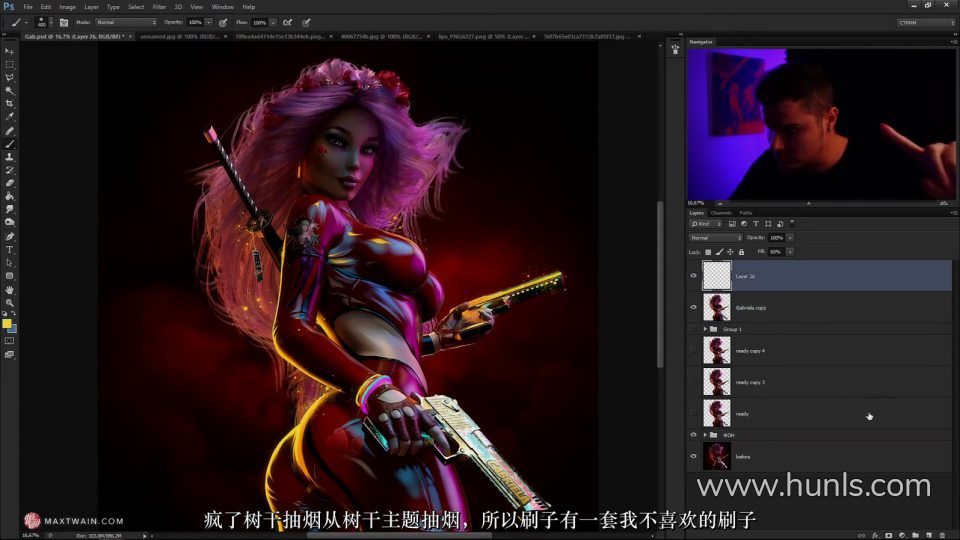Image resolution: width=960 pixels, height=540 pixels.
Task: Open the Filter menu
Action: click(x=159, y=7)
